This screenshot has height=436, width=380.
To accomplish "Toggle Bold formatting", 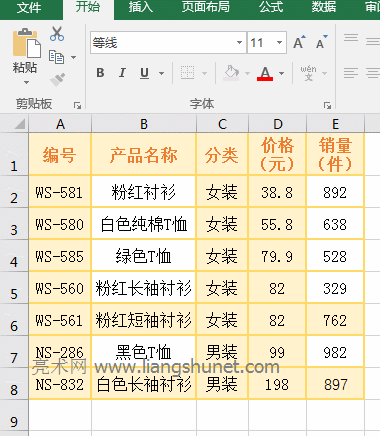I will (100, 73).
